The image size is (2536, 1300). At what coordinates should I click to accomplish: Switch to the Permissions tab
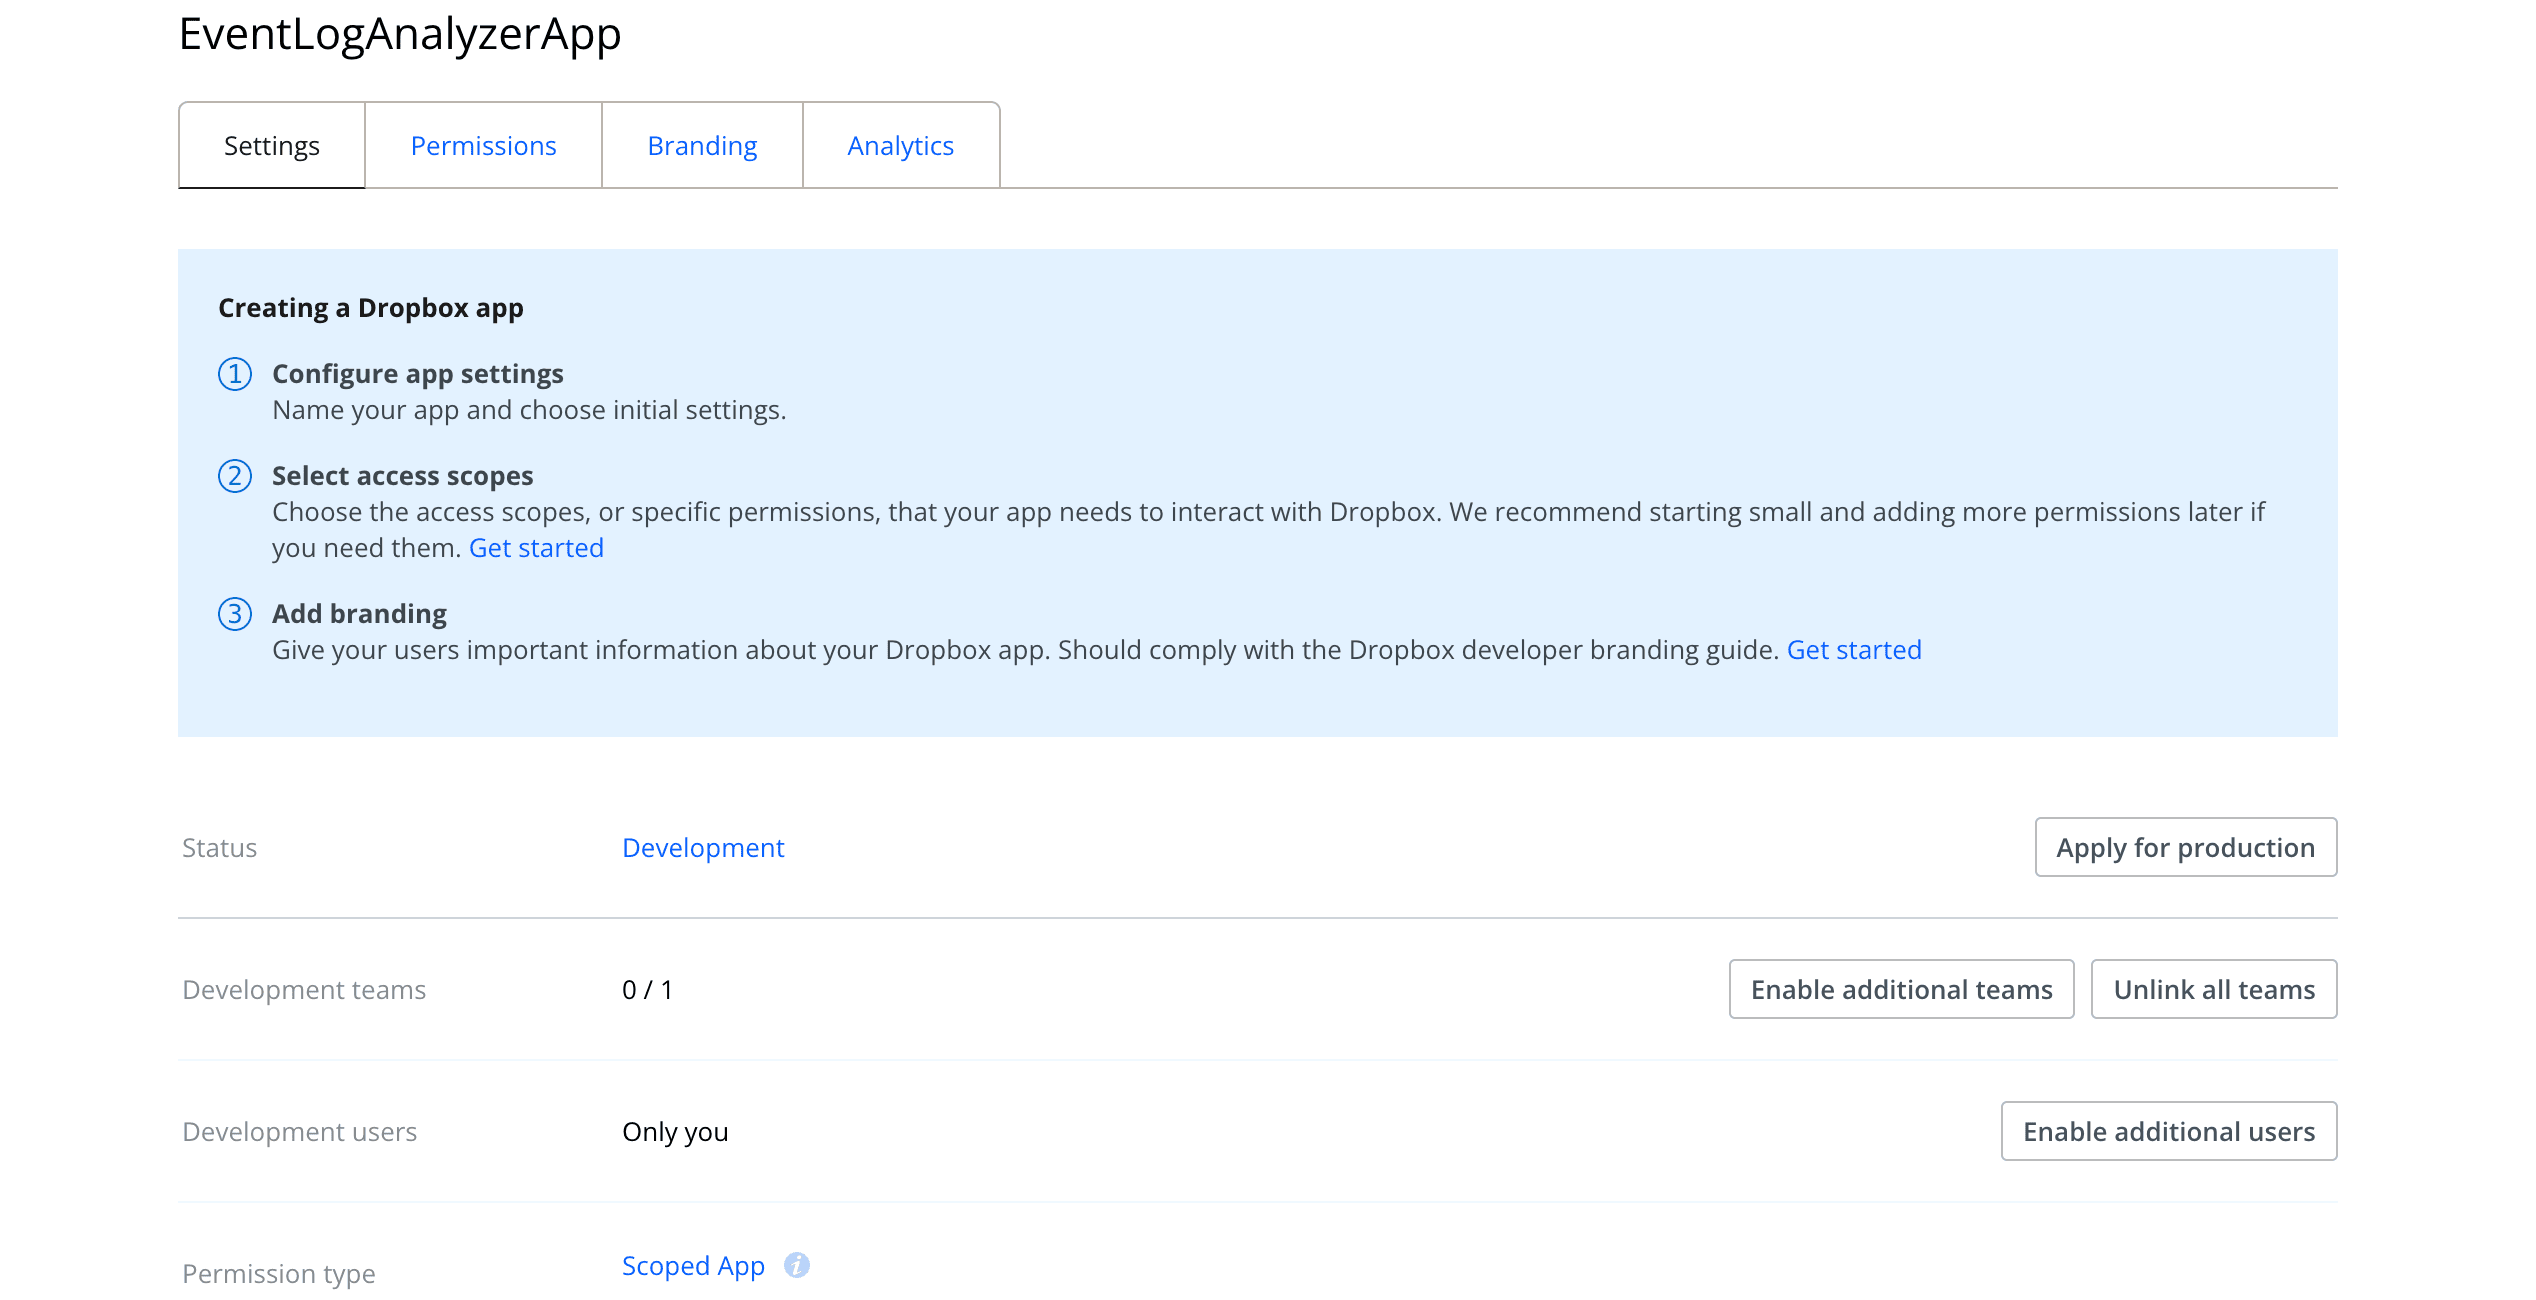pos(483,146)
